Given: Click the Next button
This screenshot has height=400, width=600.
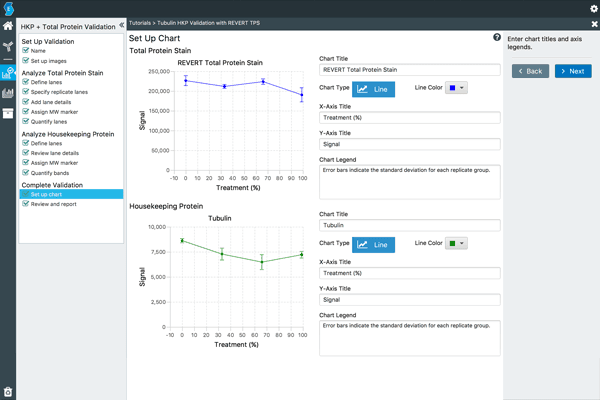Looking at the screenshot, I should tap(573, 71).
